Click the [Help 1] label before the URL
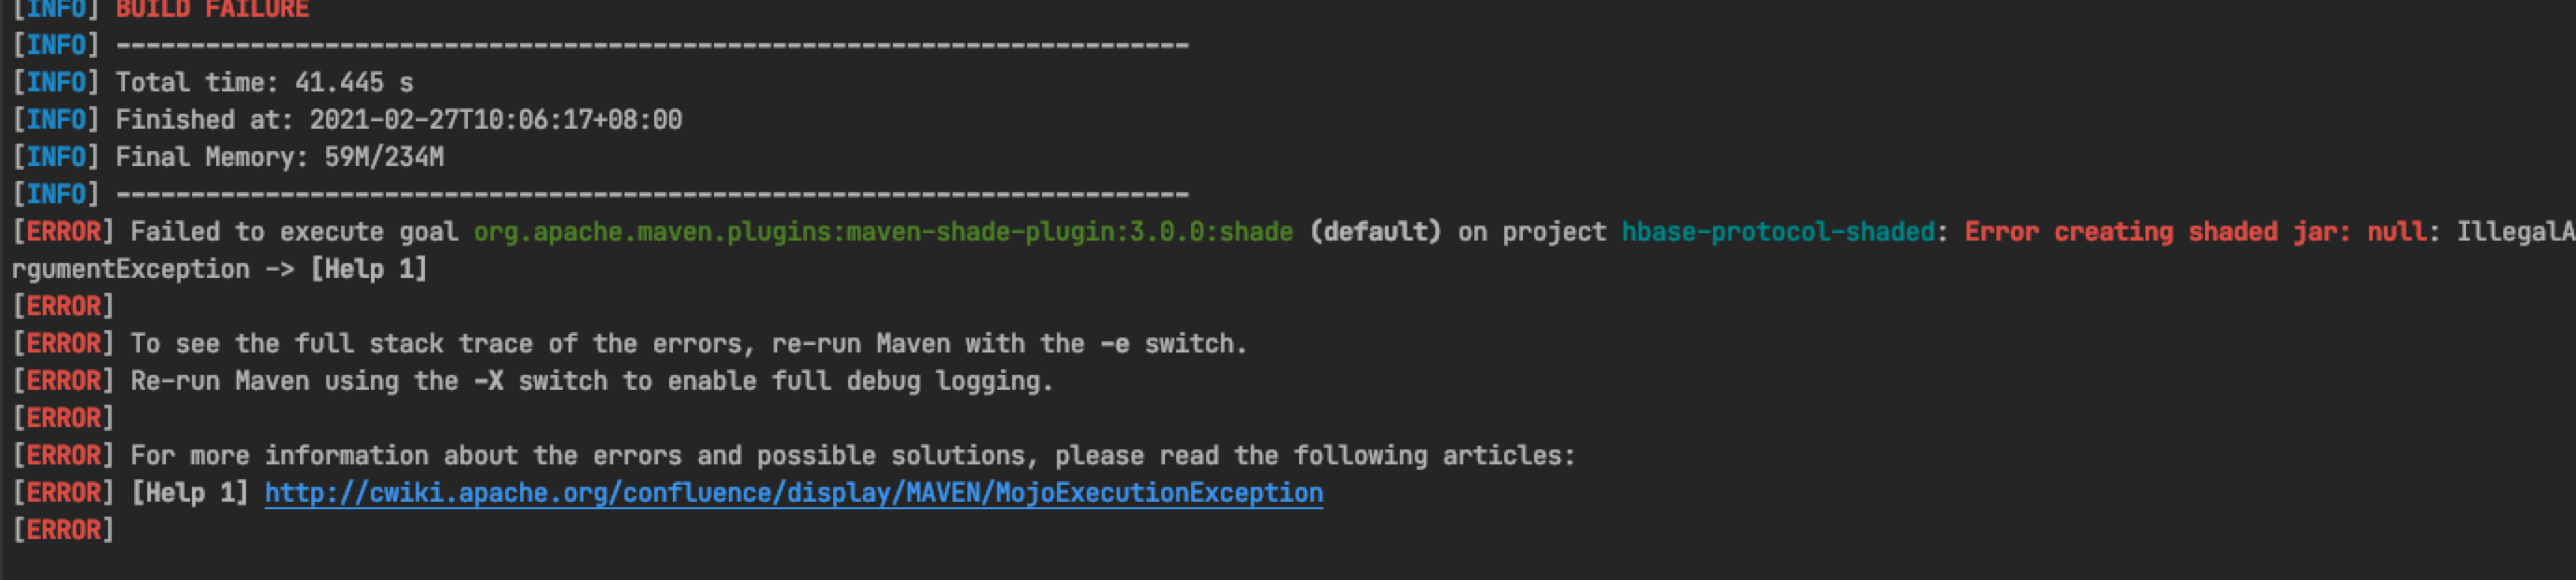The image size is (2576, 580). [x=190, y=493]
